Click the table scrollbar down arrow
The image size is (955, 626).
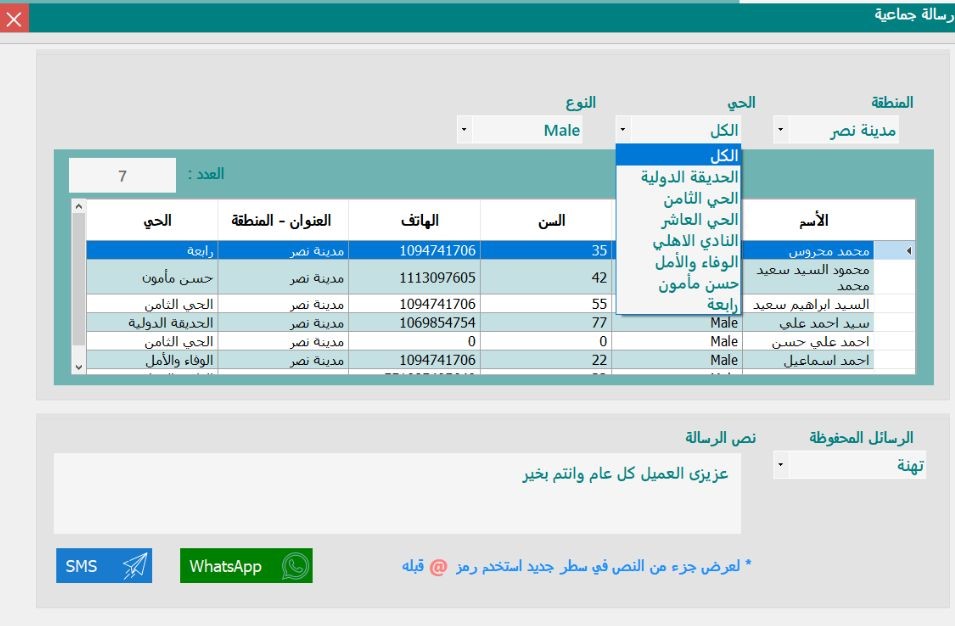(x=79, y=367)
